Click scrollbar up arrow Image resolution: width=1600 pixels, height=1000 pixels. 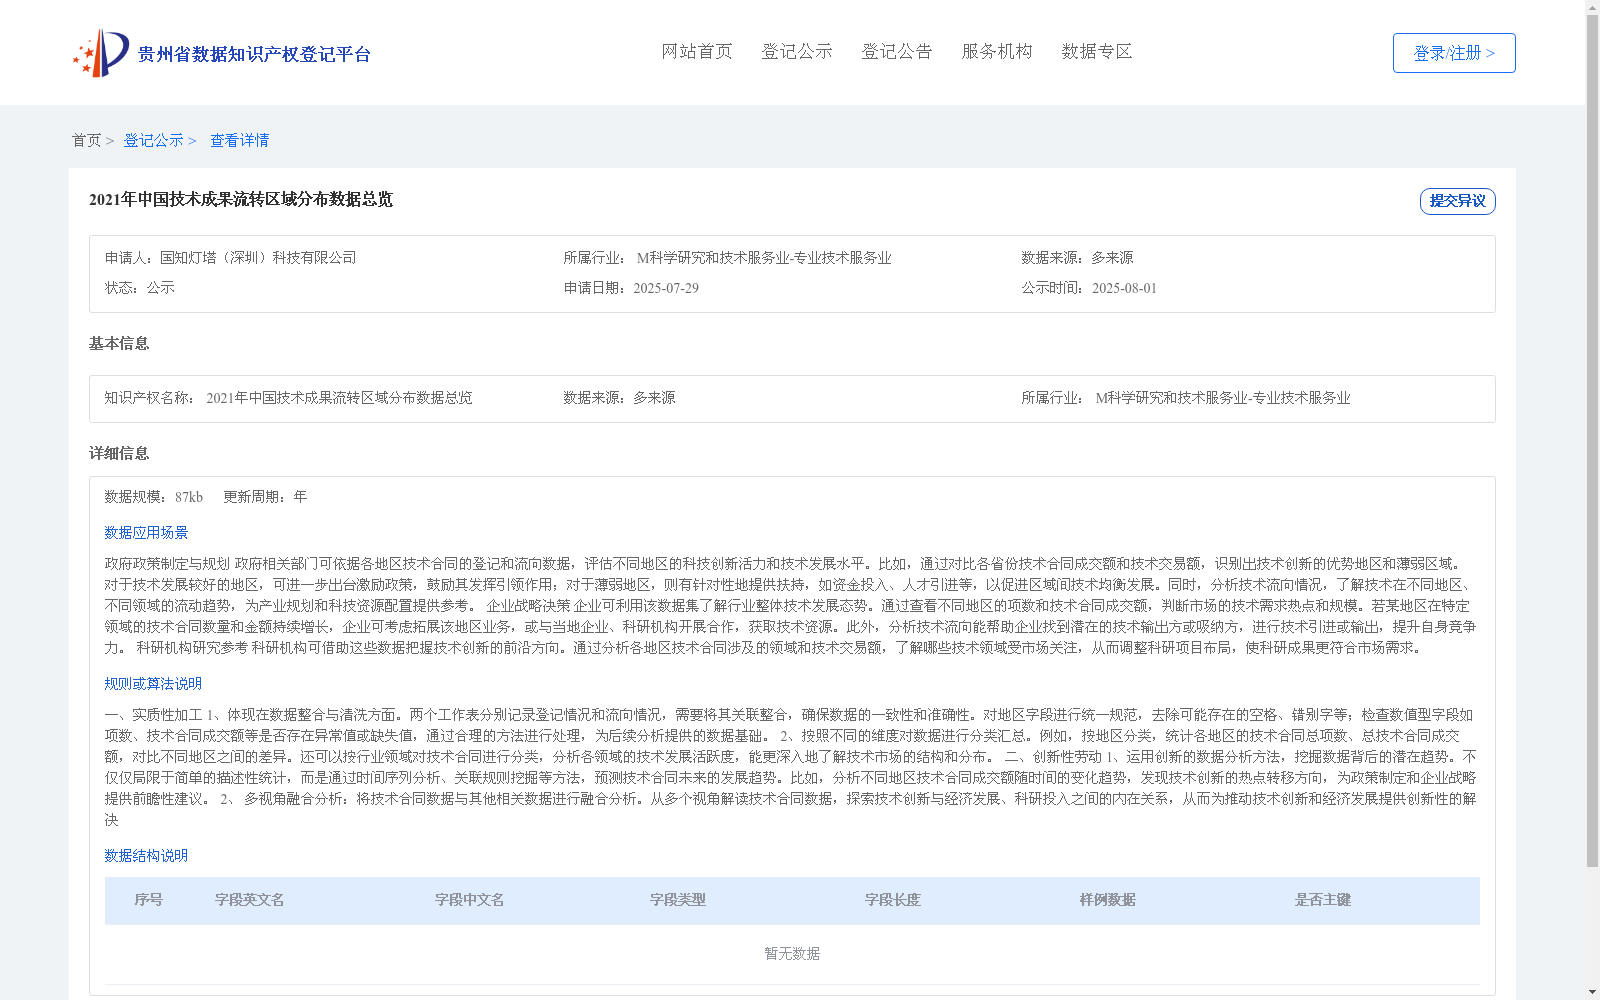click(x=1592, y=6)
